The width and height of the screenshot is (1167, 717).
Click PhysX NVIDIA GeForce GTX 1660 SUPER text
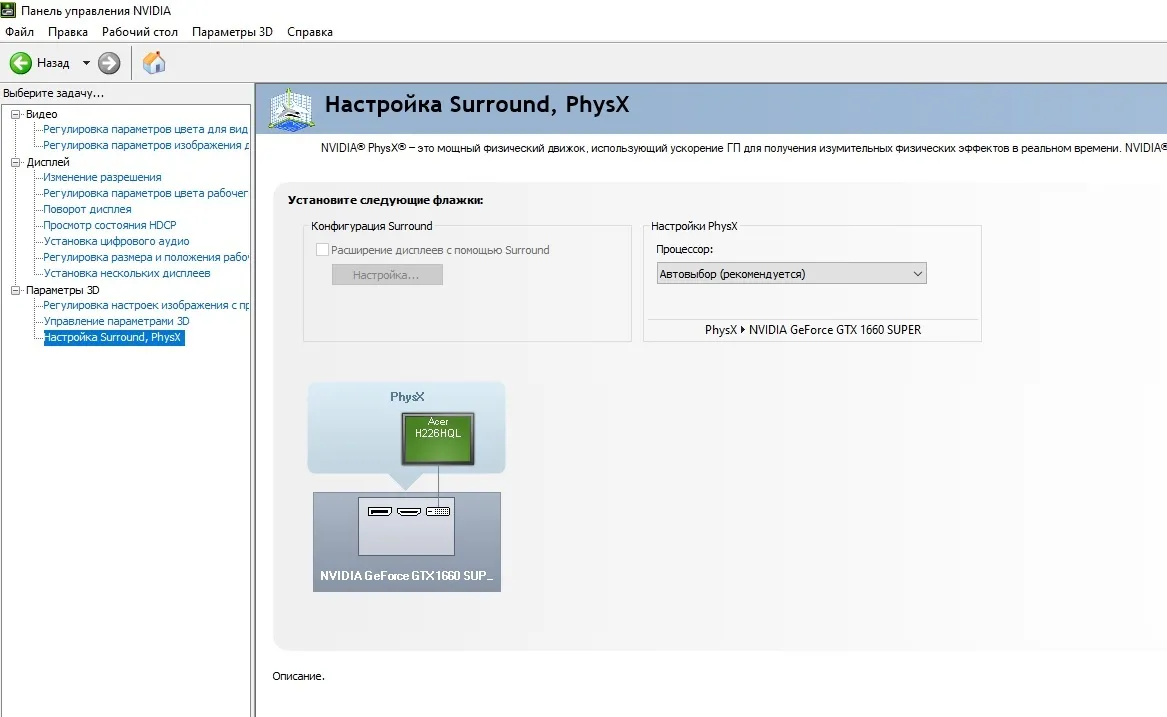tap(813, 330)
